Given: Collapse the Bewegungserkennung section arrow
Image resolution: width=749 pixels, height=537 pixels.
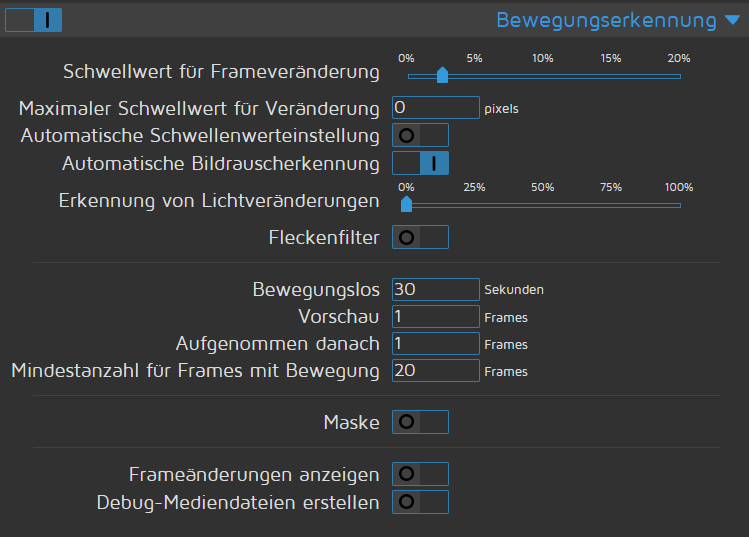Looking at the screenshot, I should click(x=732, y=20).
